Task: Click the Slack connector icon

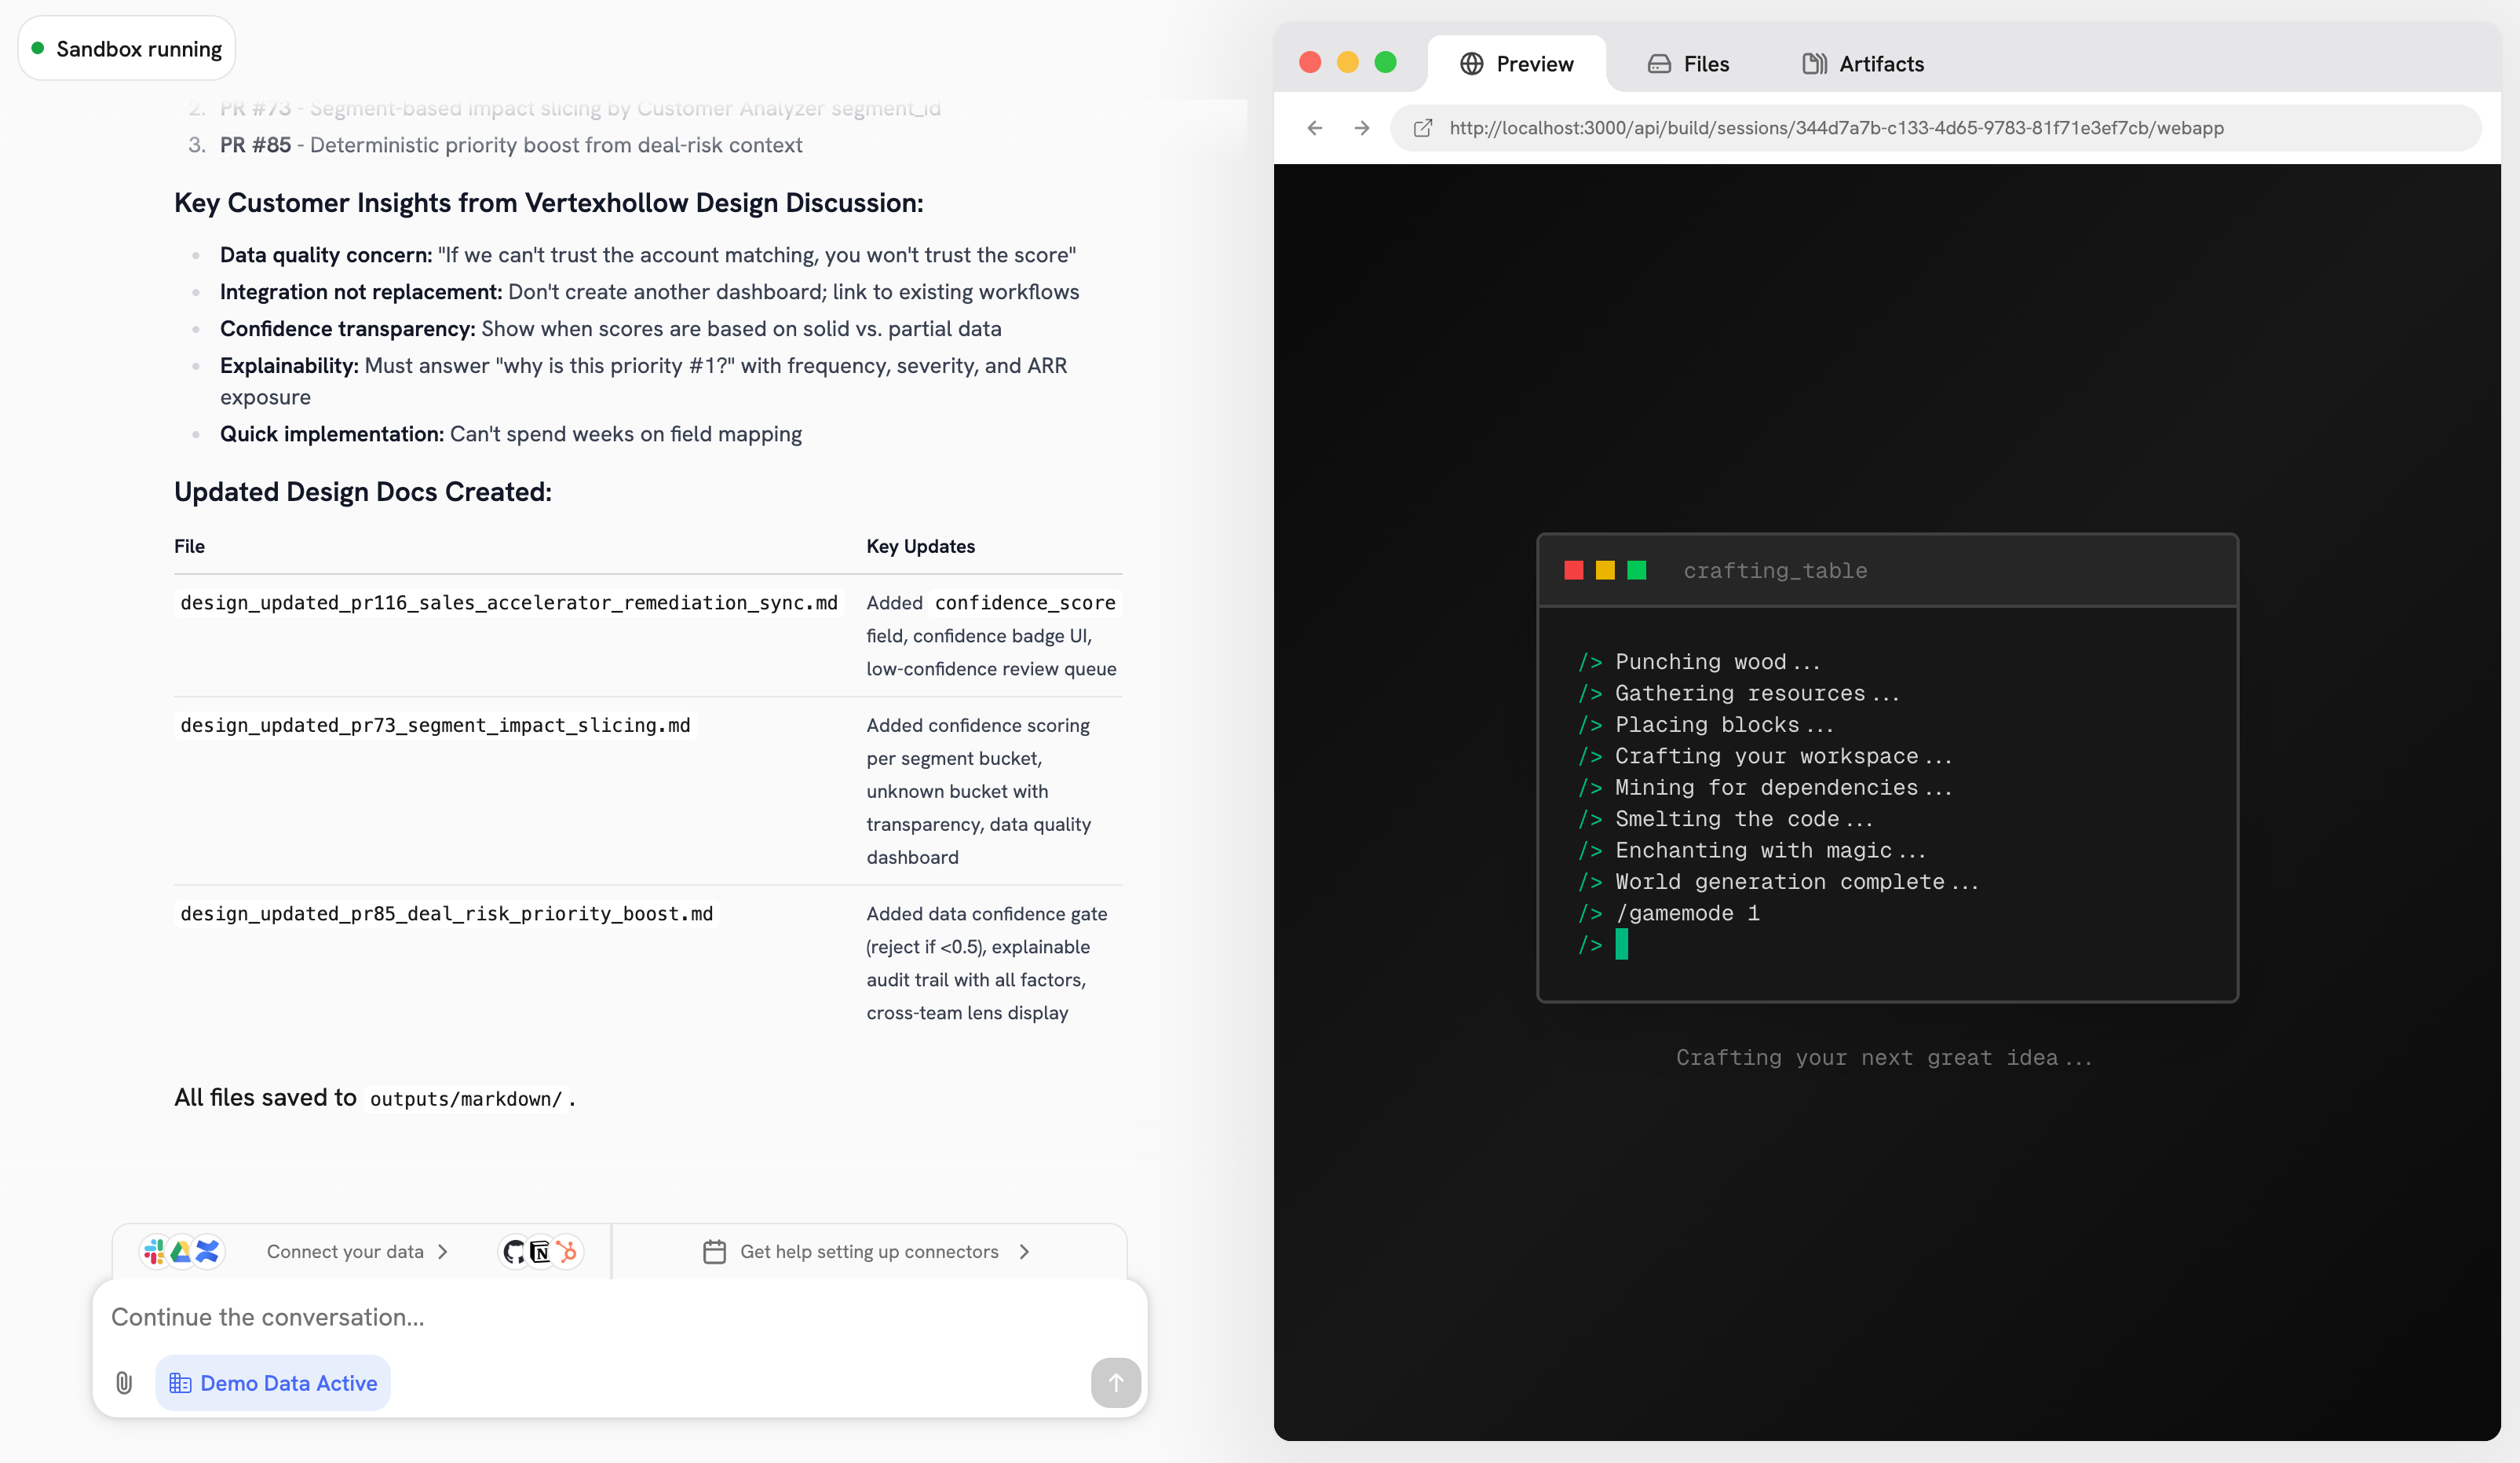Action: [155, 1251]
